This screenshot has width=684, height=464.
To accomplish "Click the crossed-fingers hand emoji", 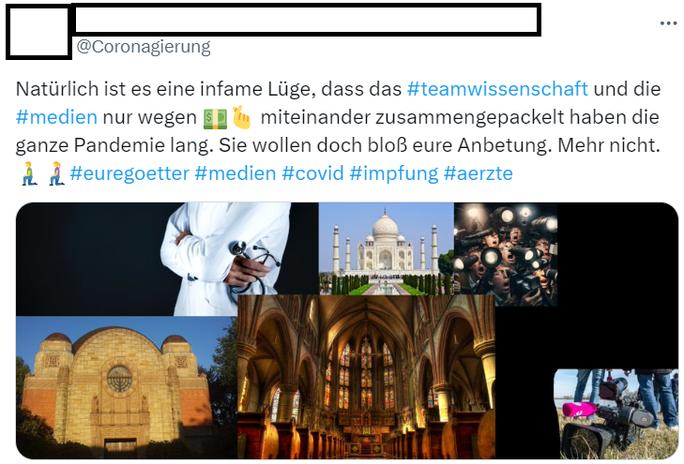I will pyautogui.click(x=242, y=118).
